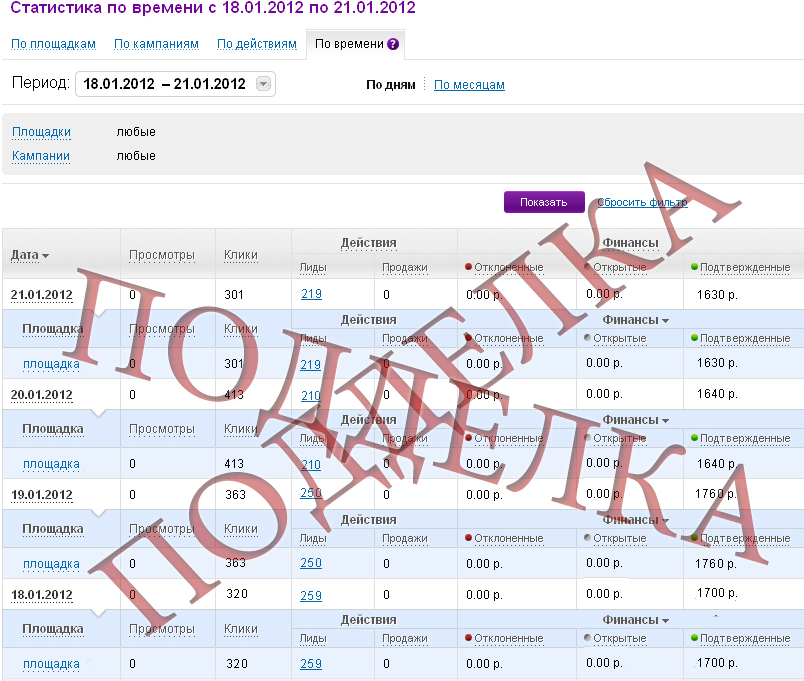Click the 1640 р. confirmed value for 20.01.2012

click(717, 394)
